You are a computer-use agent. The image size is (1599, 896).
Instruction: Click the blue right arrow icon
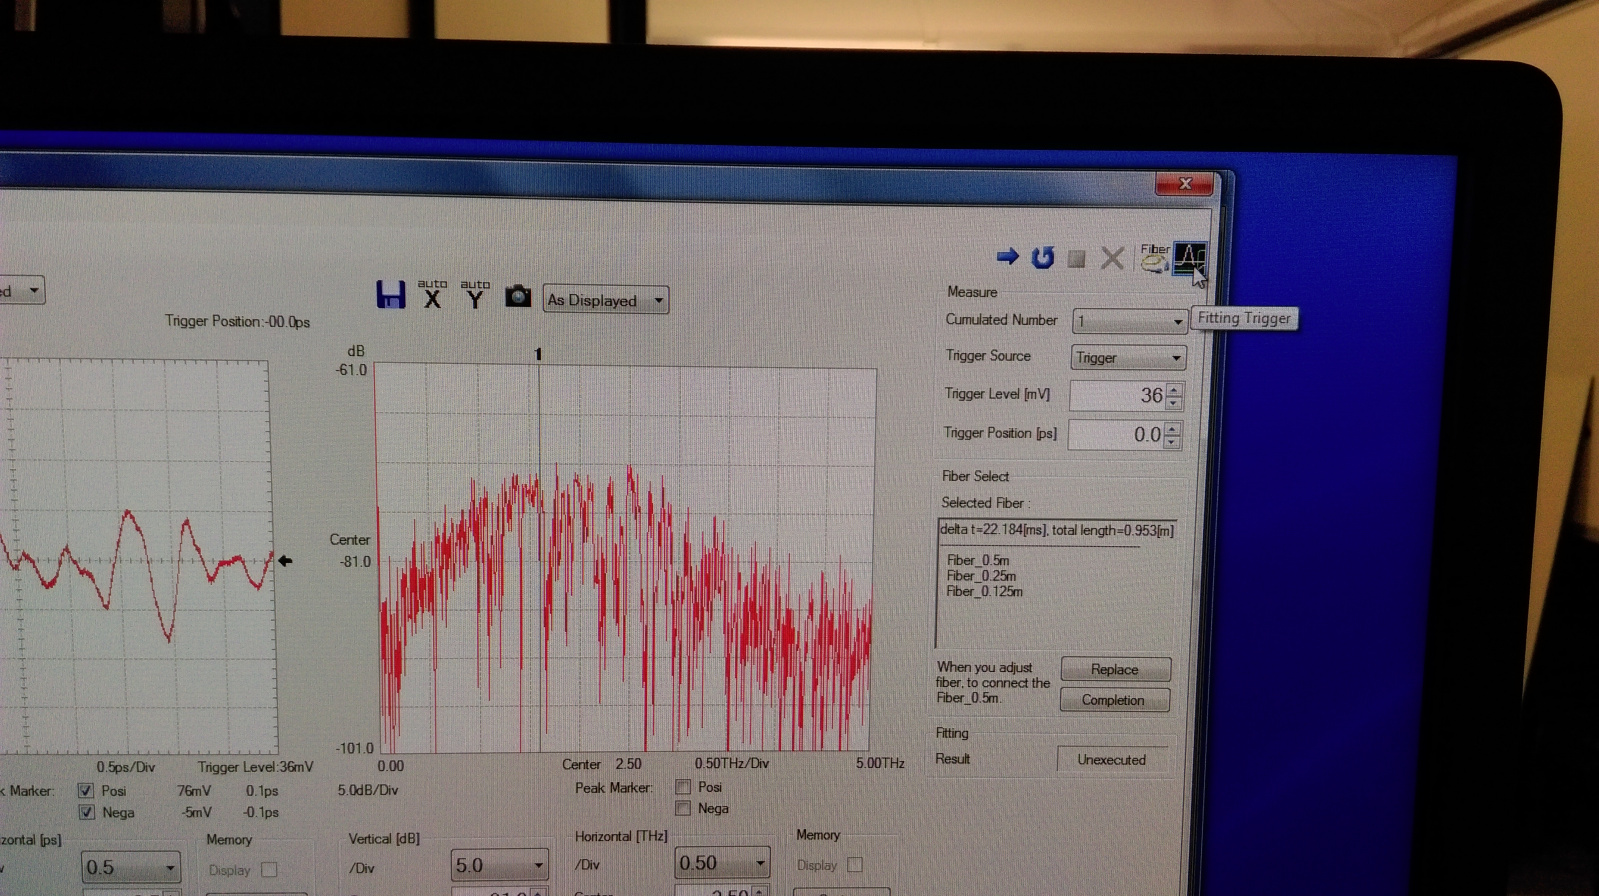[1007, 257]
